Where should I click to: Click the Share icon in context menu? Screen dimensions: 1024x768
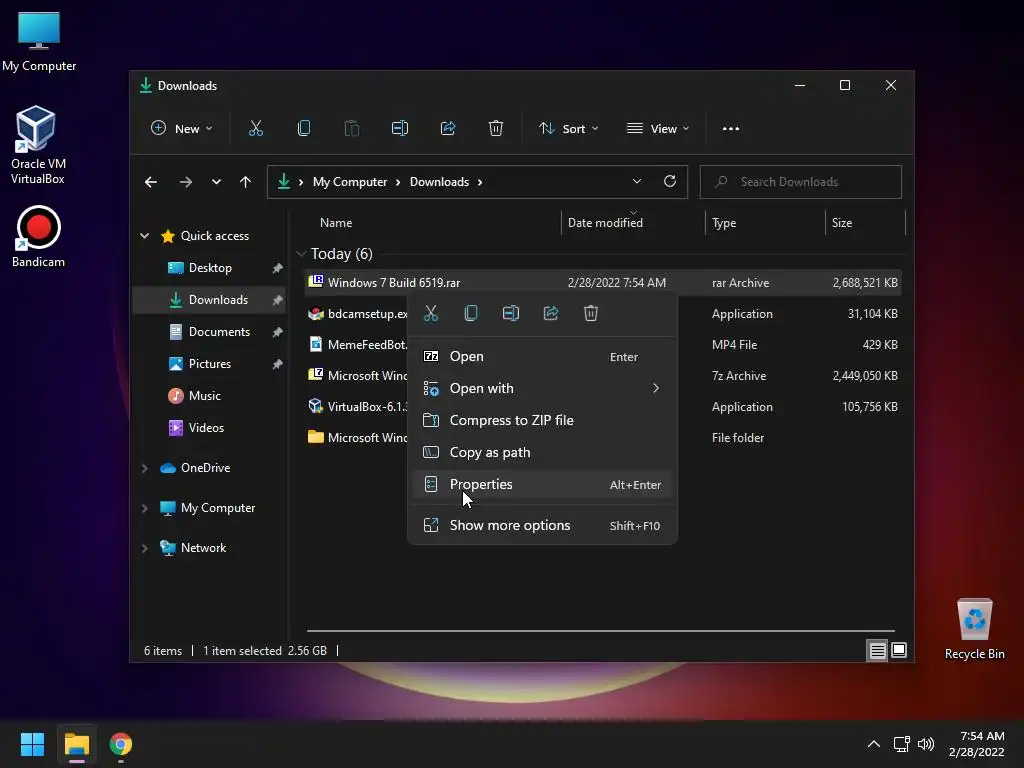click(x=551, y=313)
